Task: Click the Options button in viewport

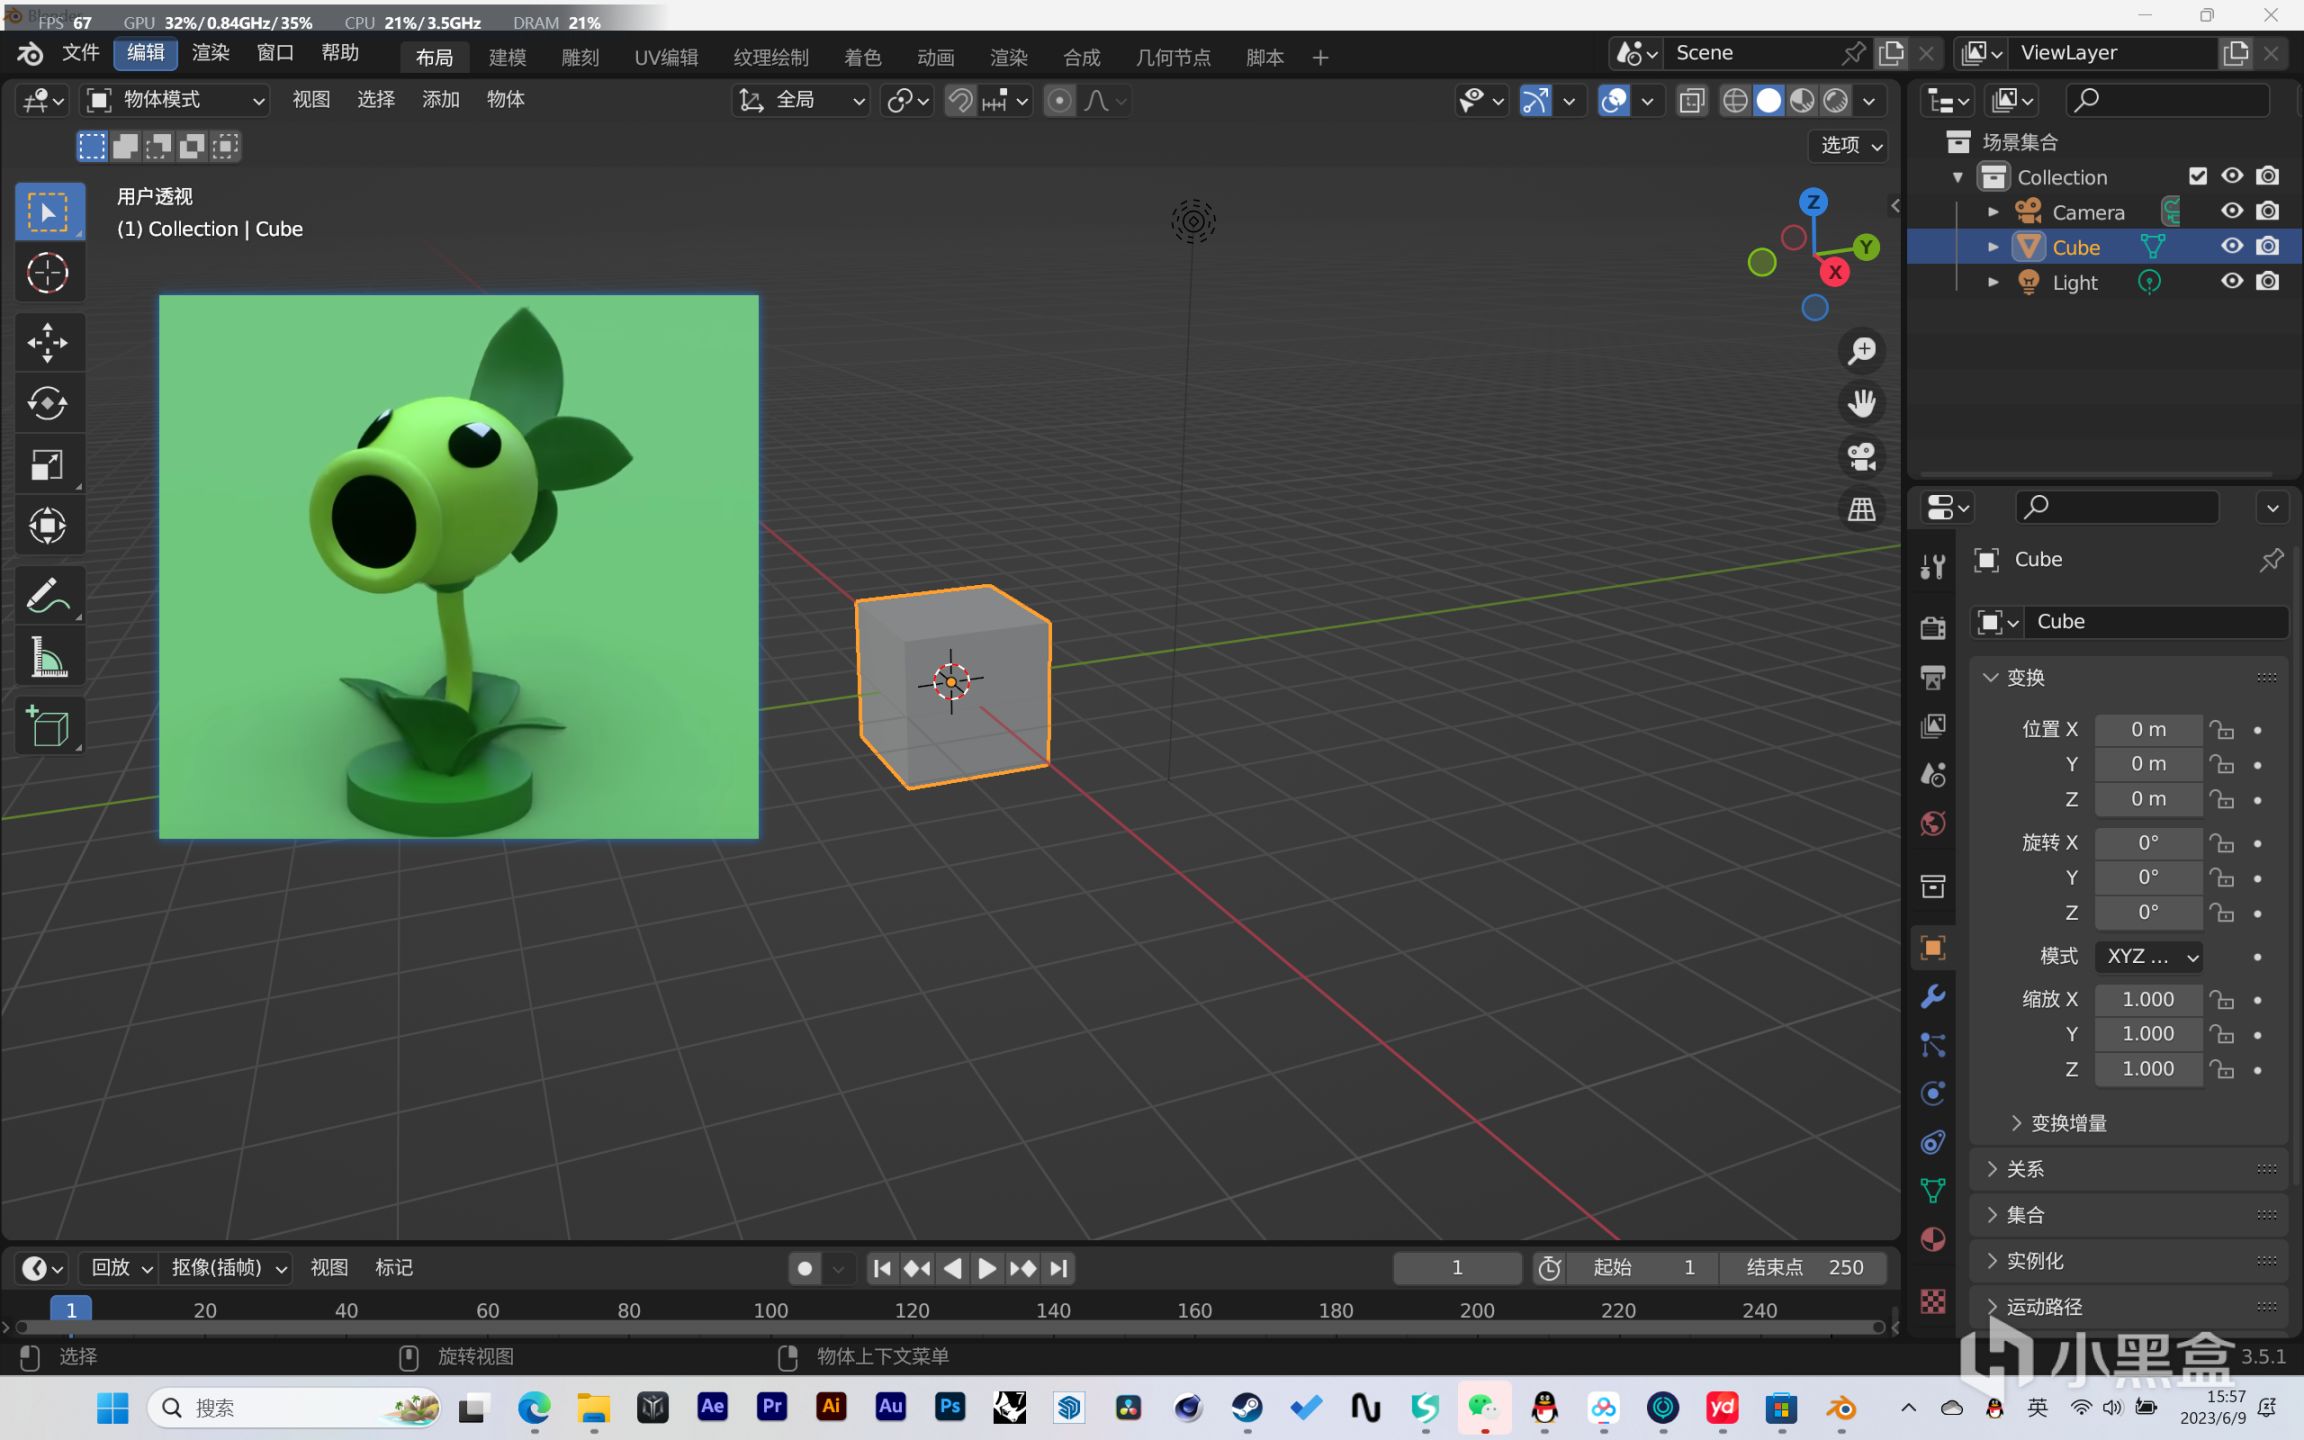Action: pyautogui.click(x=1848, y=145)
